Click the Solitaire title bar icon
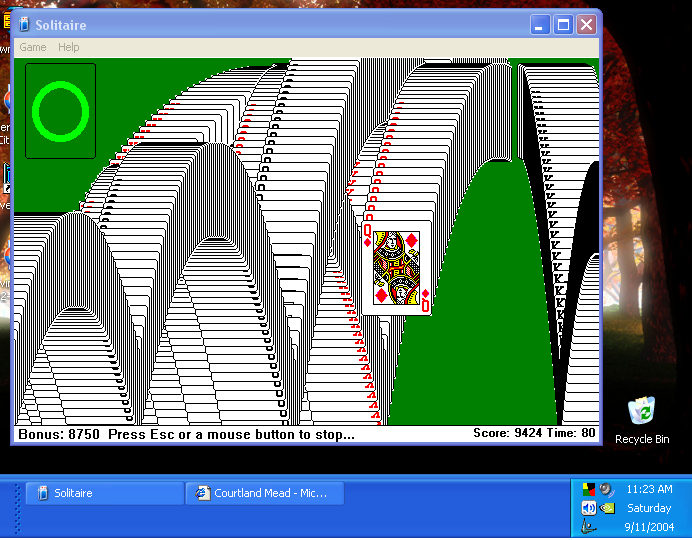692x540 pixels. 24,25
